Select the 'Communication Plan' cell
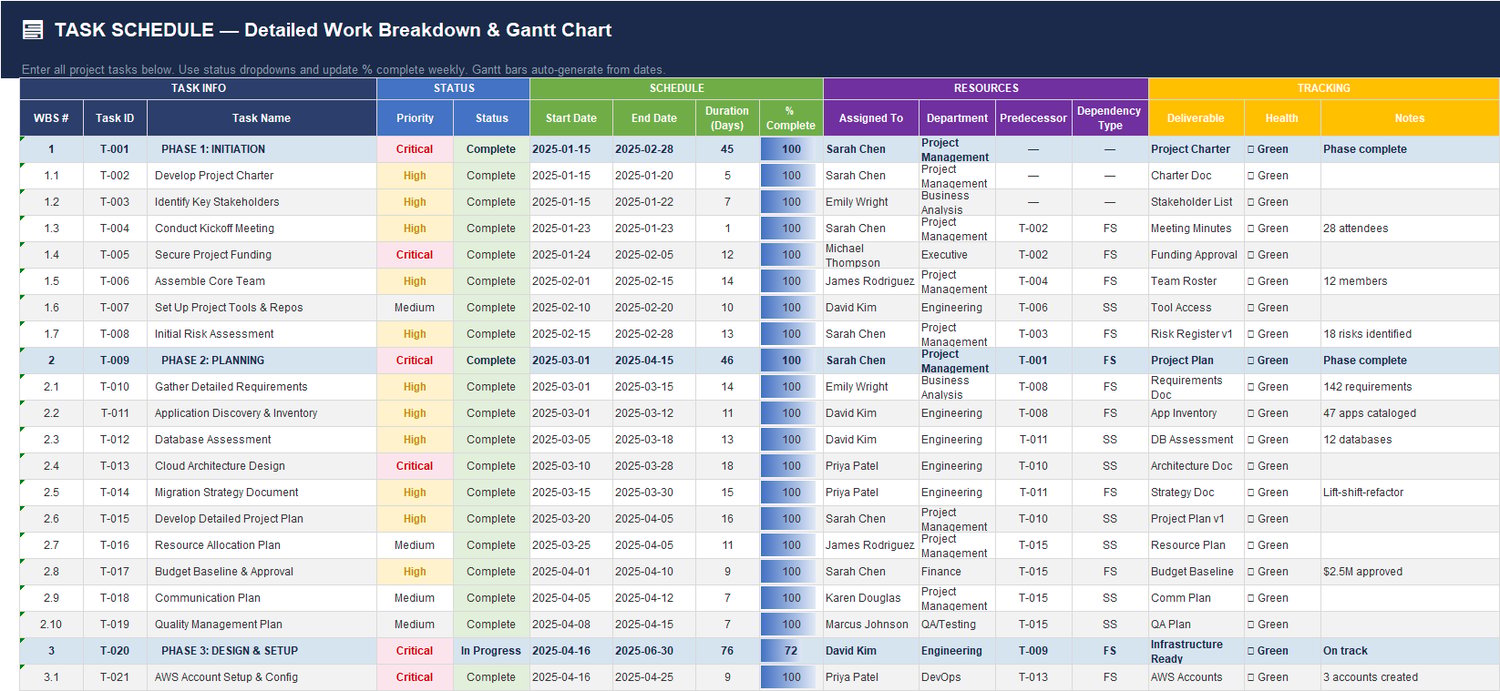Image resolution: width=1500 pixels, height=691 pixels. click(x=262, y=598)
